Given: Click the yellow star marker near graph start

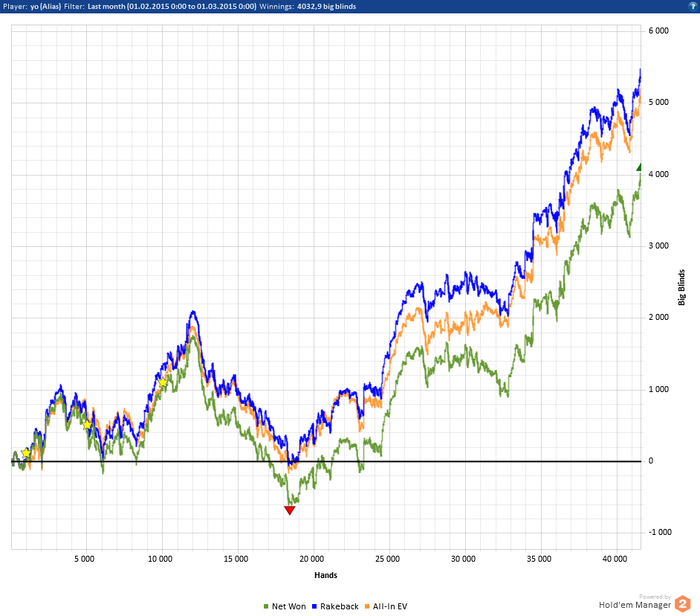Looking at the screenshot, I should pyautogui.click(x=26, y=454).
